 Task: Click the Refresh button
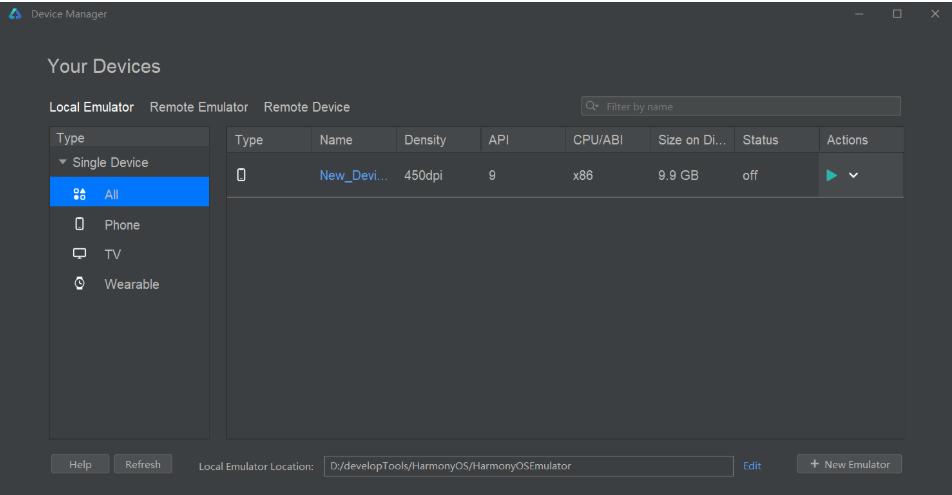pyautogui.click(x=143, y=464)
